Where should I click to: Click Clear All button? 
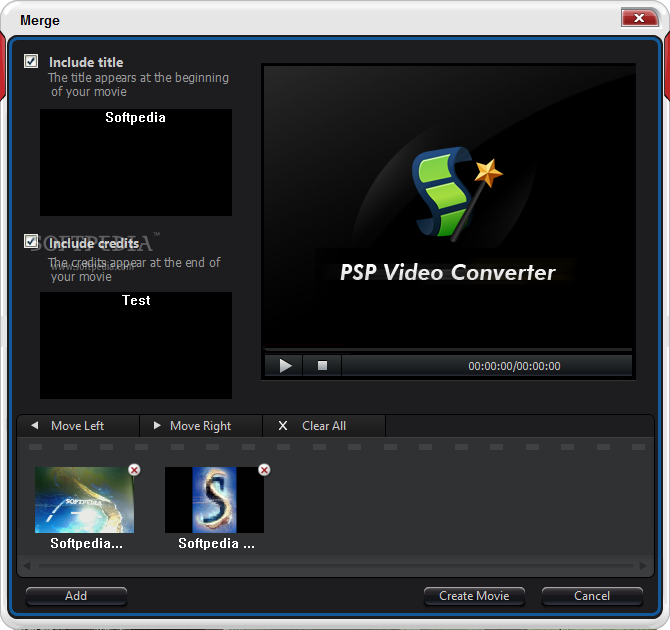point(324,426)
